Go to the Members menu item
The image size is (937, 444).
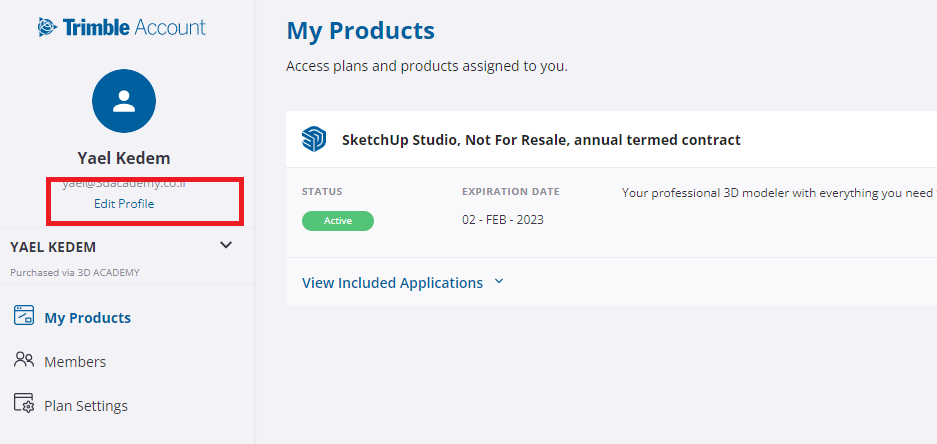click(x=75, y=362)
